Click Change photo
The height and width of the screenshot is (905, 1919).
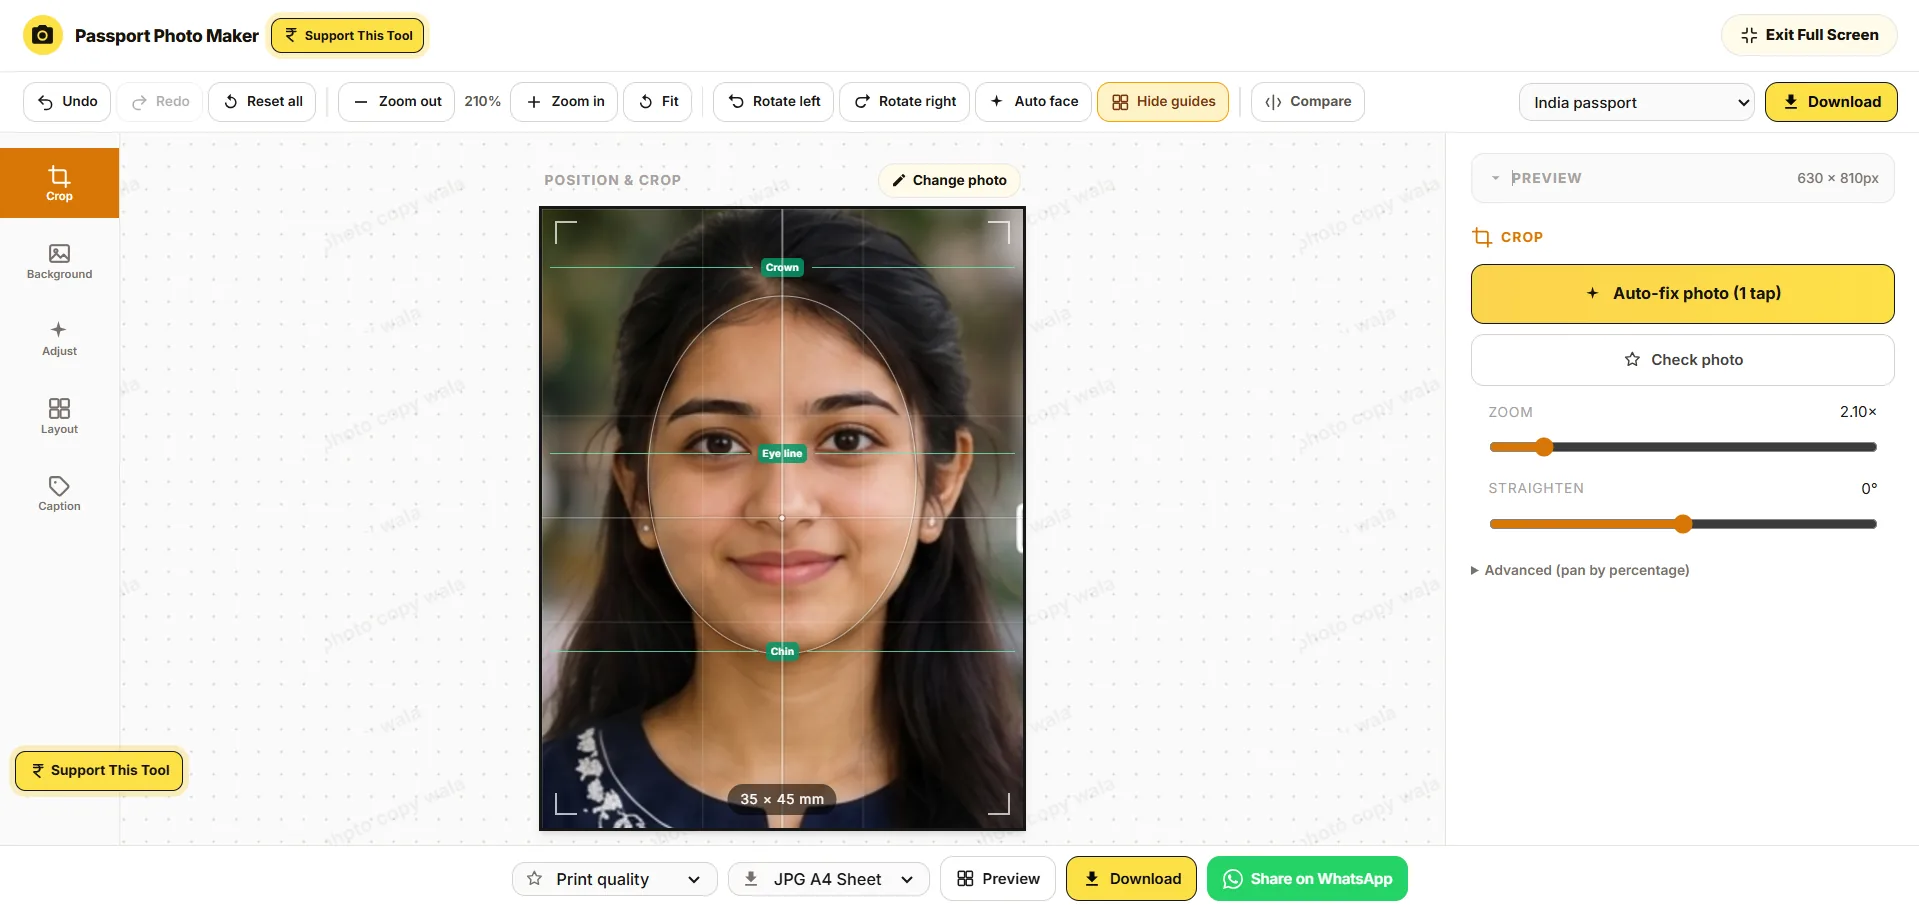click(x=949, y=180)
